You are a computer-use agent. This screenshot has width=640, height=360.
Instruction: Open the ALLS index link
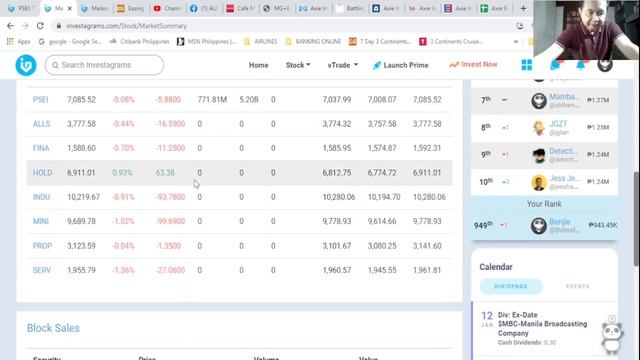pos(42,124)
